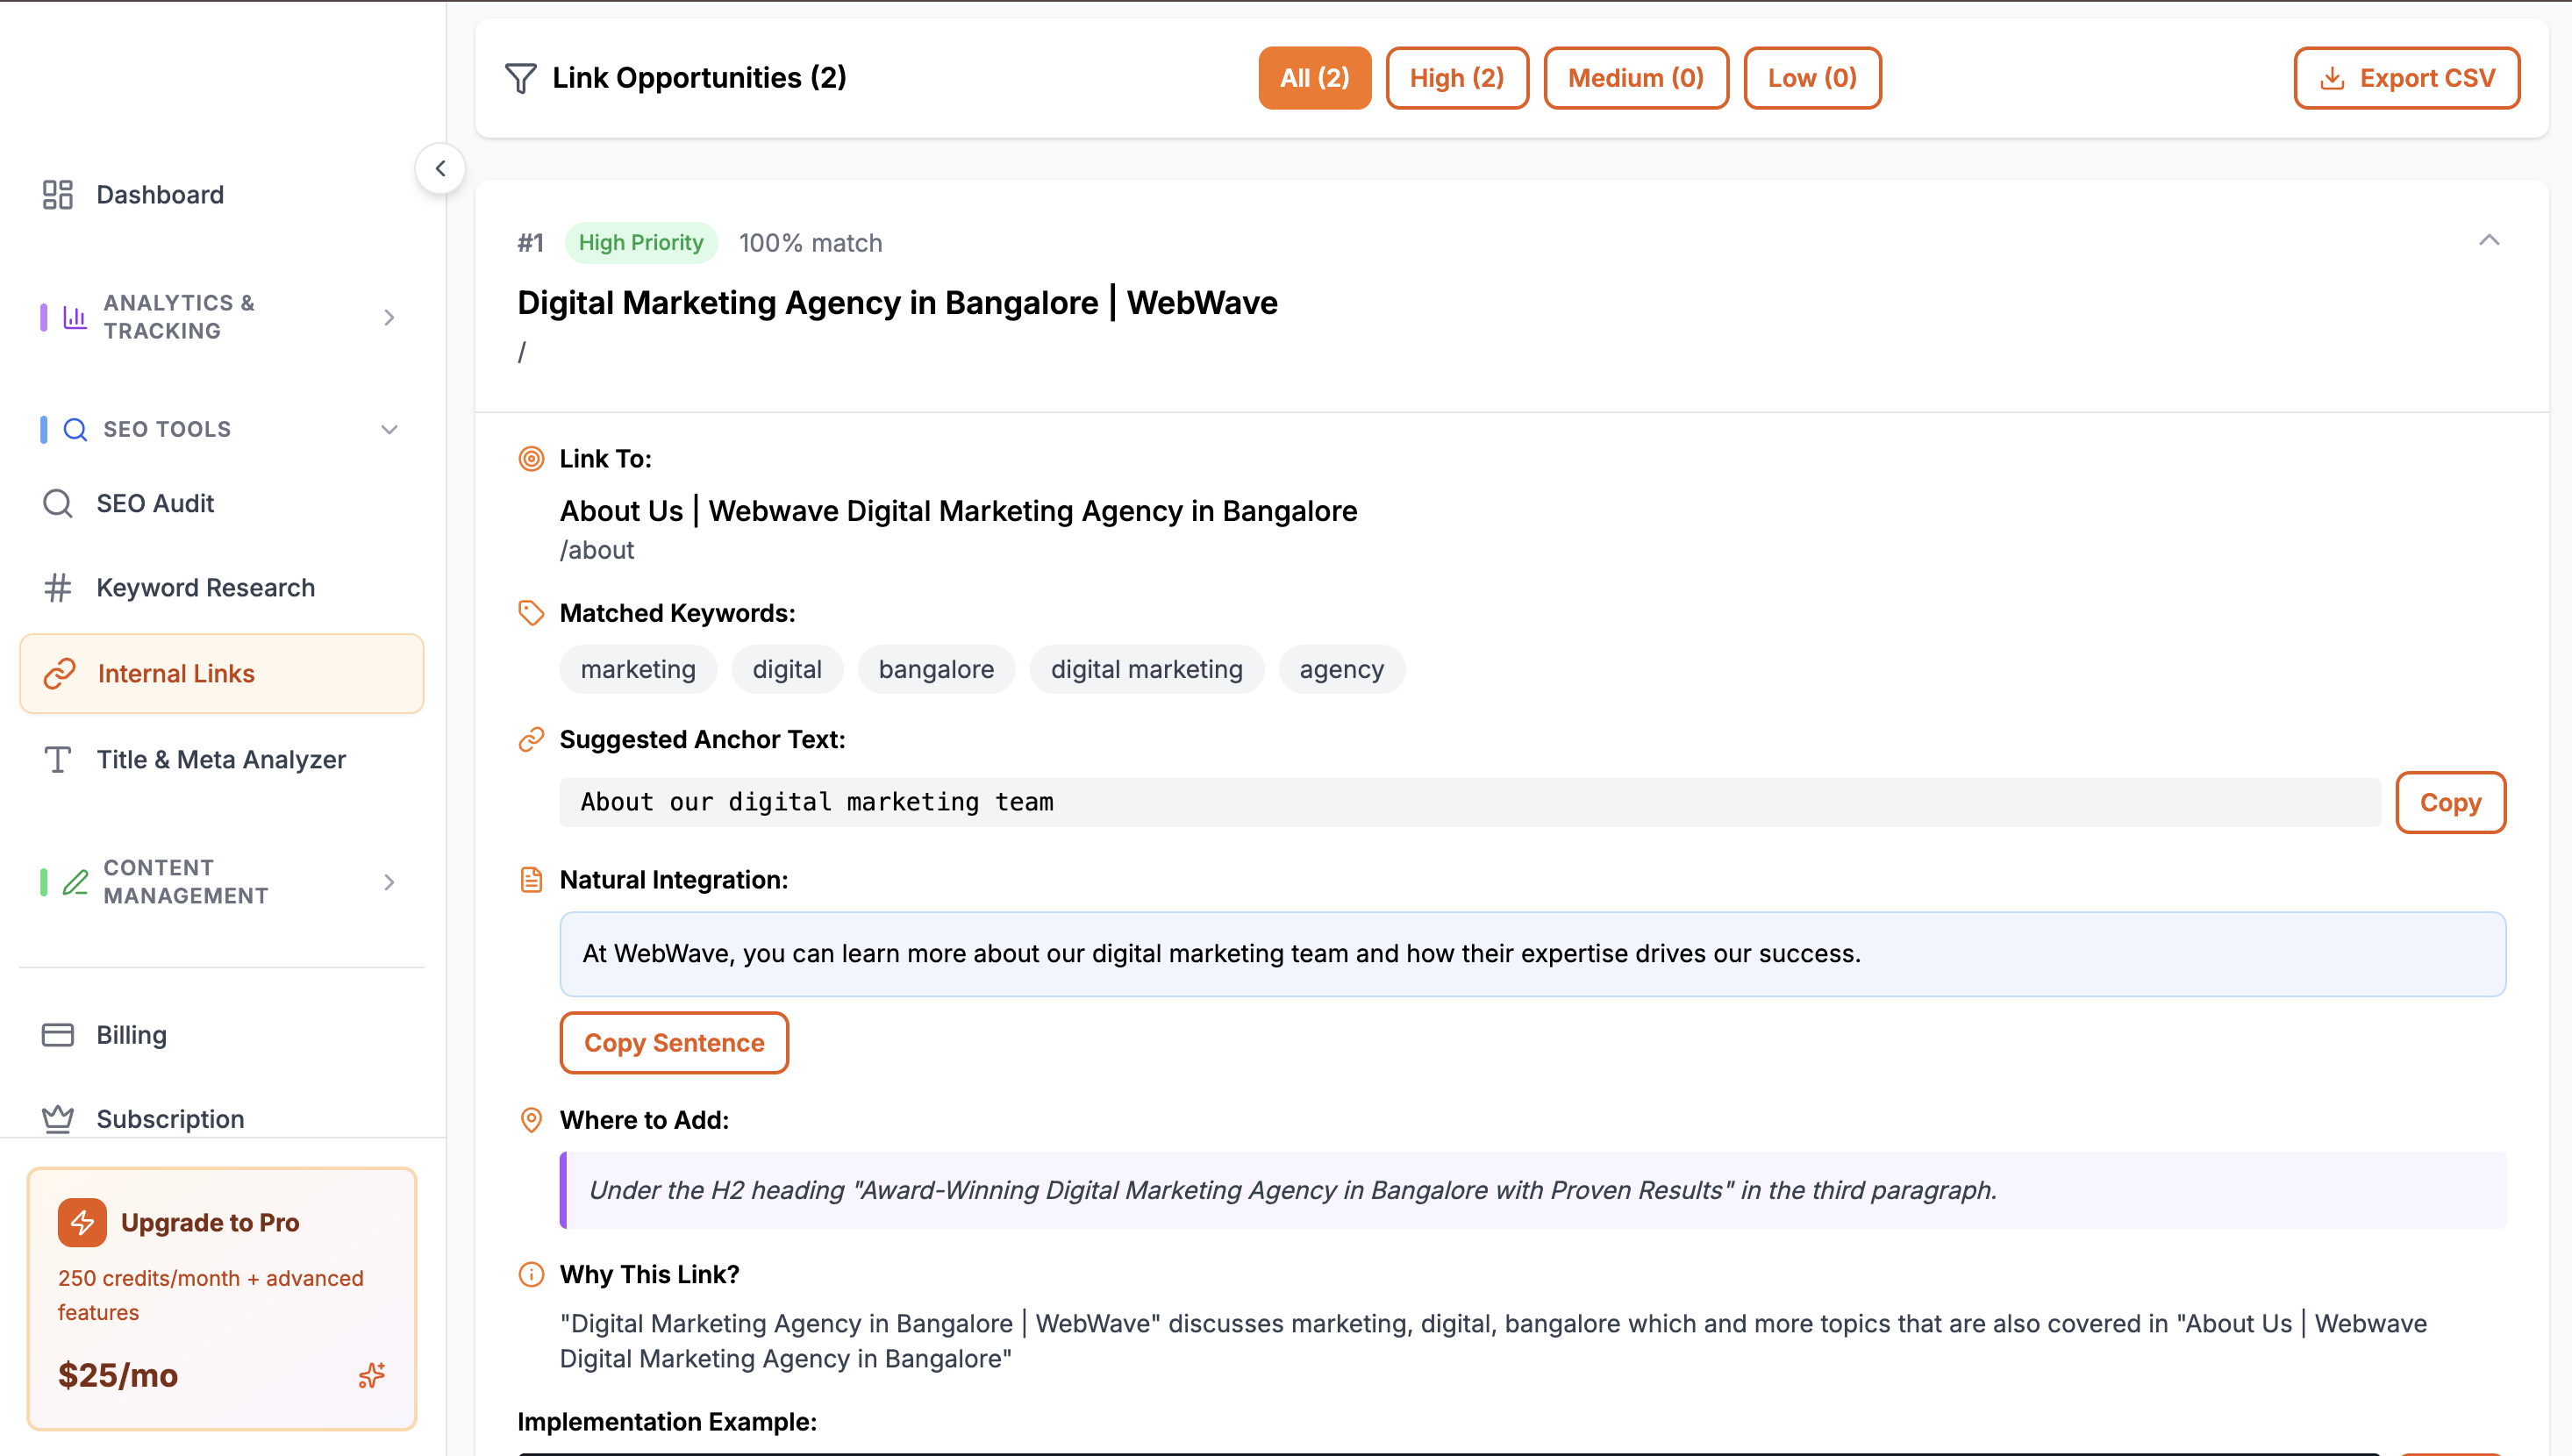This screenshot has width=2572, height=1456.
Task: Open the Title & Meta Analyzer
Action: coord(220,759)
